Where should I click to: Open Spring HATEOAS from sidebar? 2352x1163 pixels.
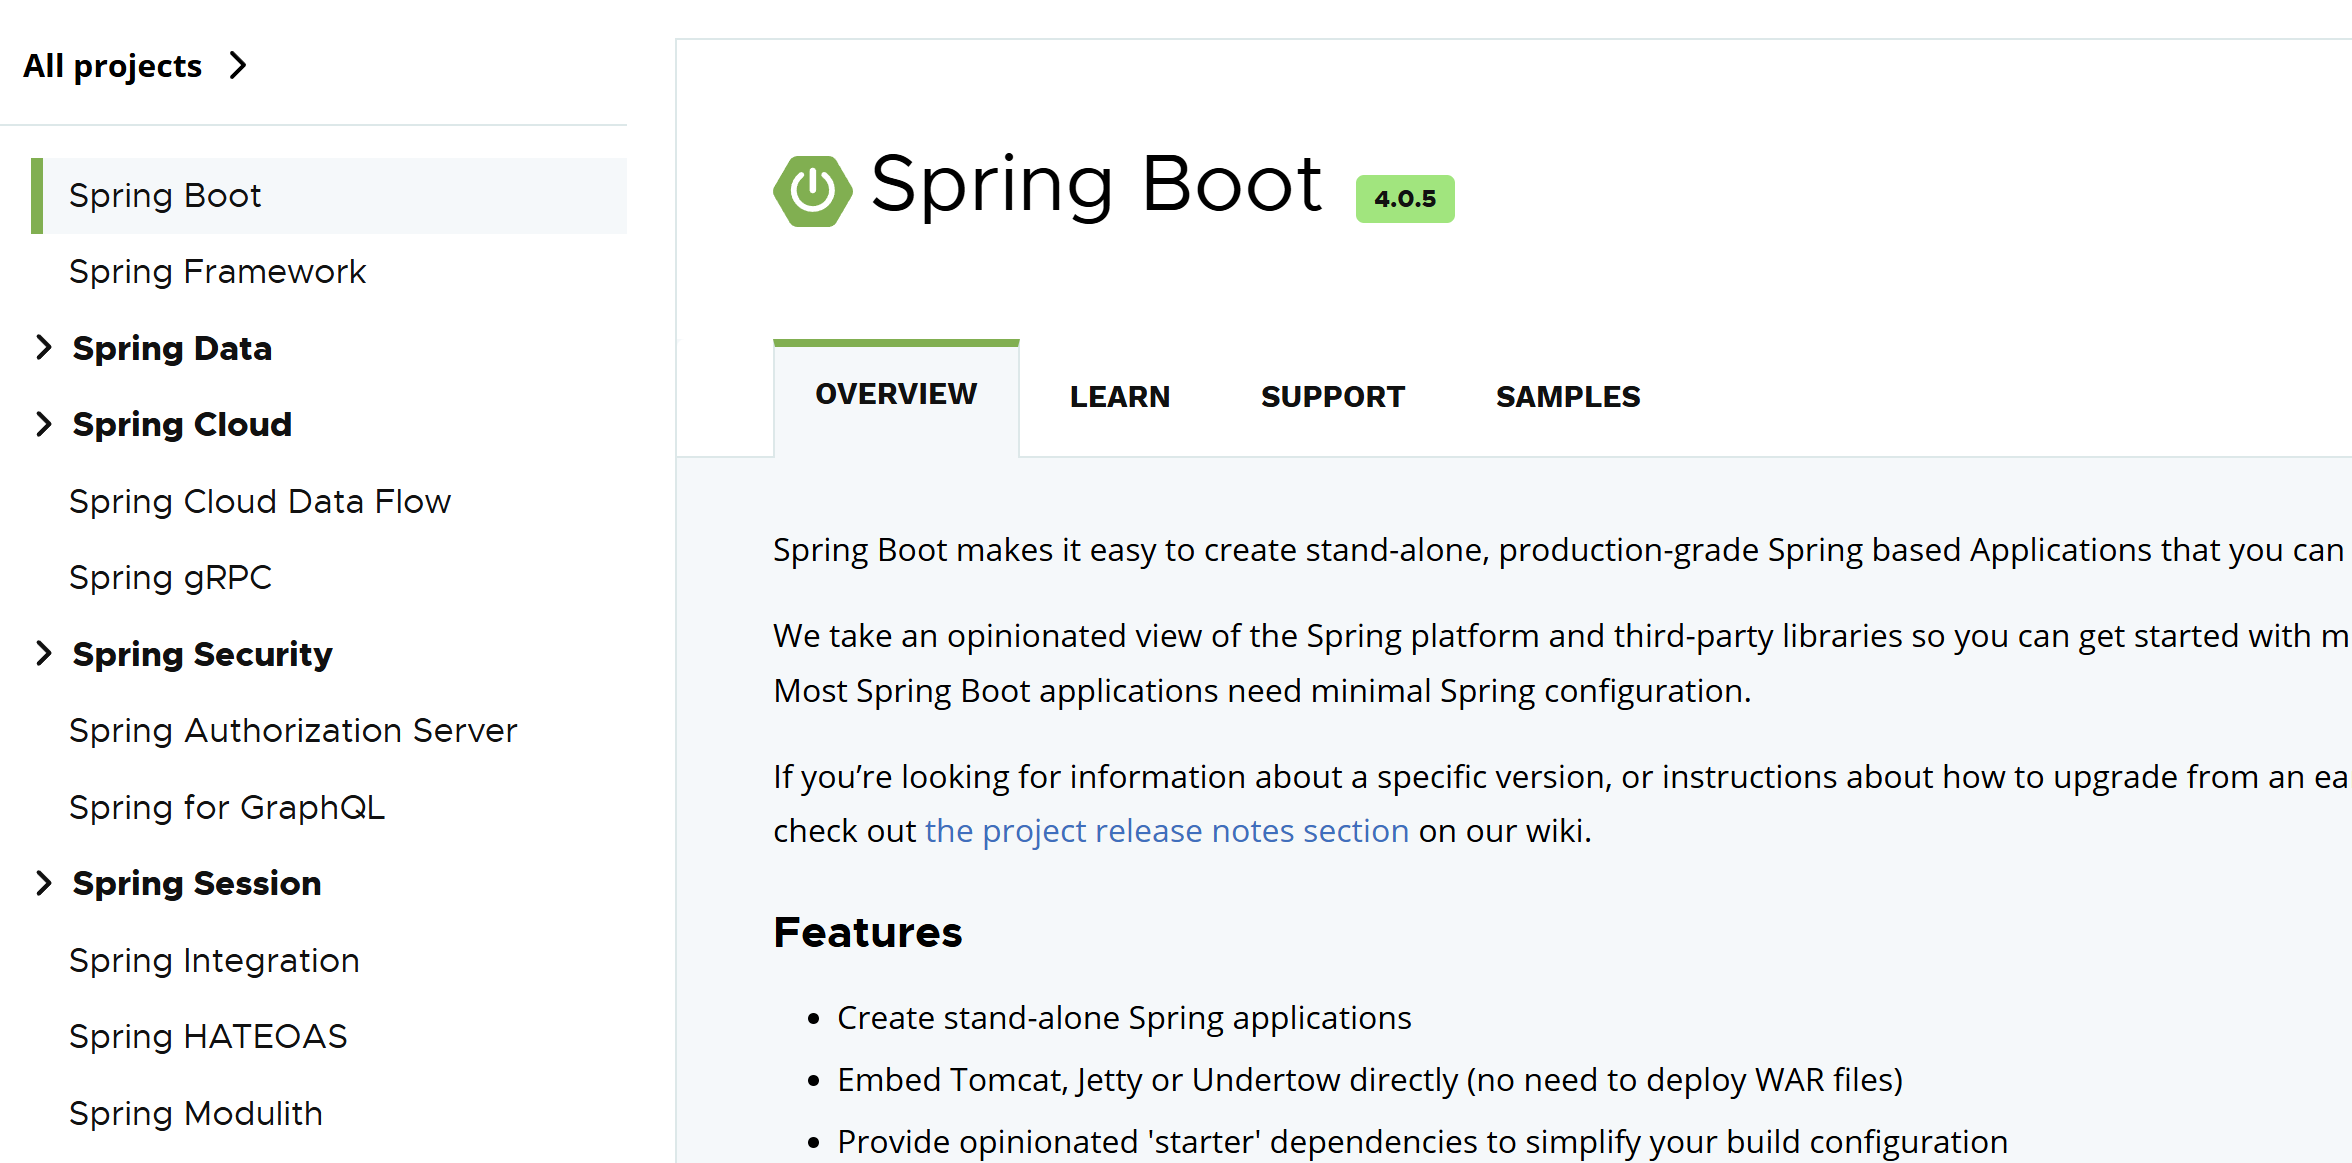[x=208, y=1037]
